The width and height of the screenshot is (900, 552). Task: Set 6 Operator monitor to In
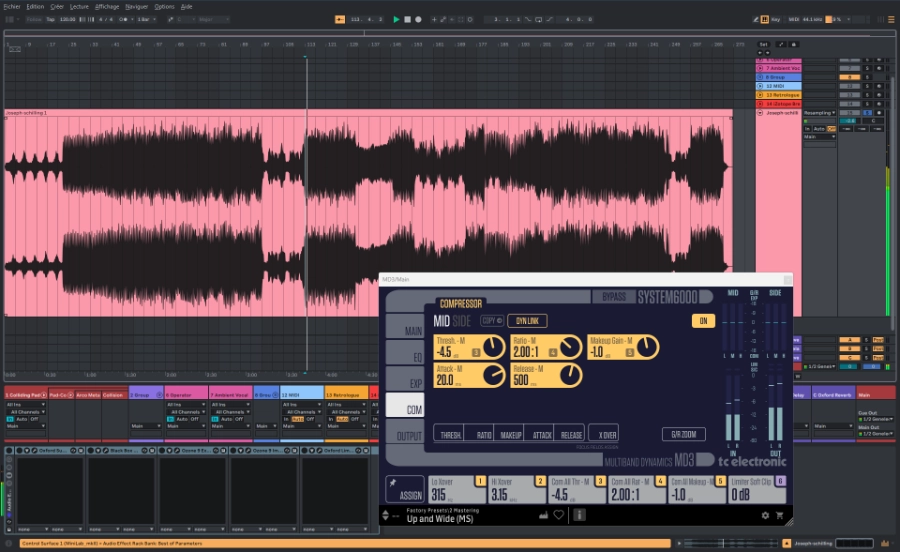click(170, 419)
